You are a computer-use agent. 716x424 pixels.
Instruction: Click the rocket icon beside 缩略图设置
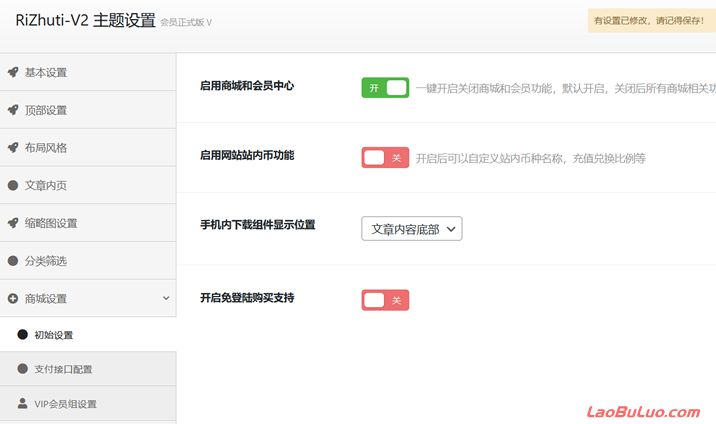[x=13, y=223]
